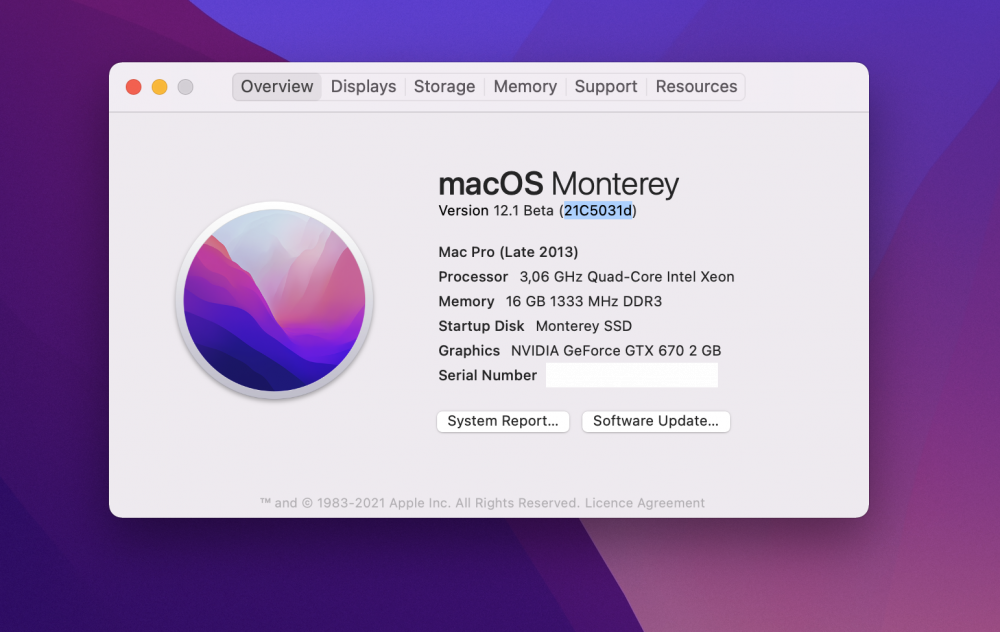This screenshot has width=1000, height=632.
Task: Click the macOS Monterey logo image
Action: point(274,300)
